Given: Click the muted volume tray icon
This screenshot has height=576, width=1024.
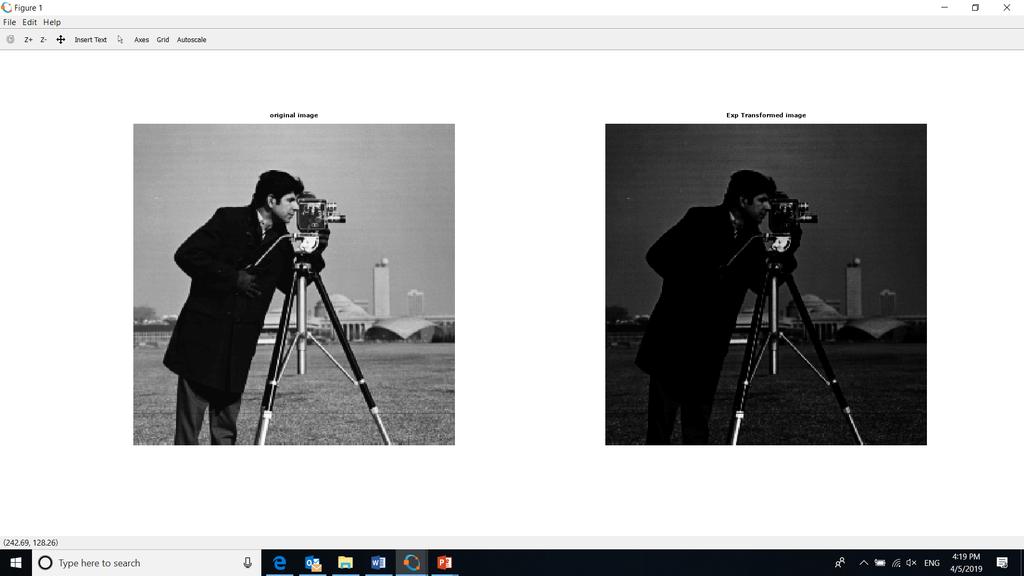Looking at the screenshot, I should tap(912, 563).
